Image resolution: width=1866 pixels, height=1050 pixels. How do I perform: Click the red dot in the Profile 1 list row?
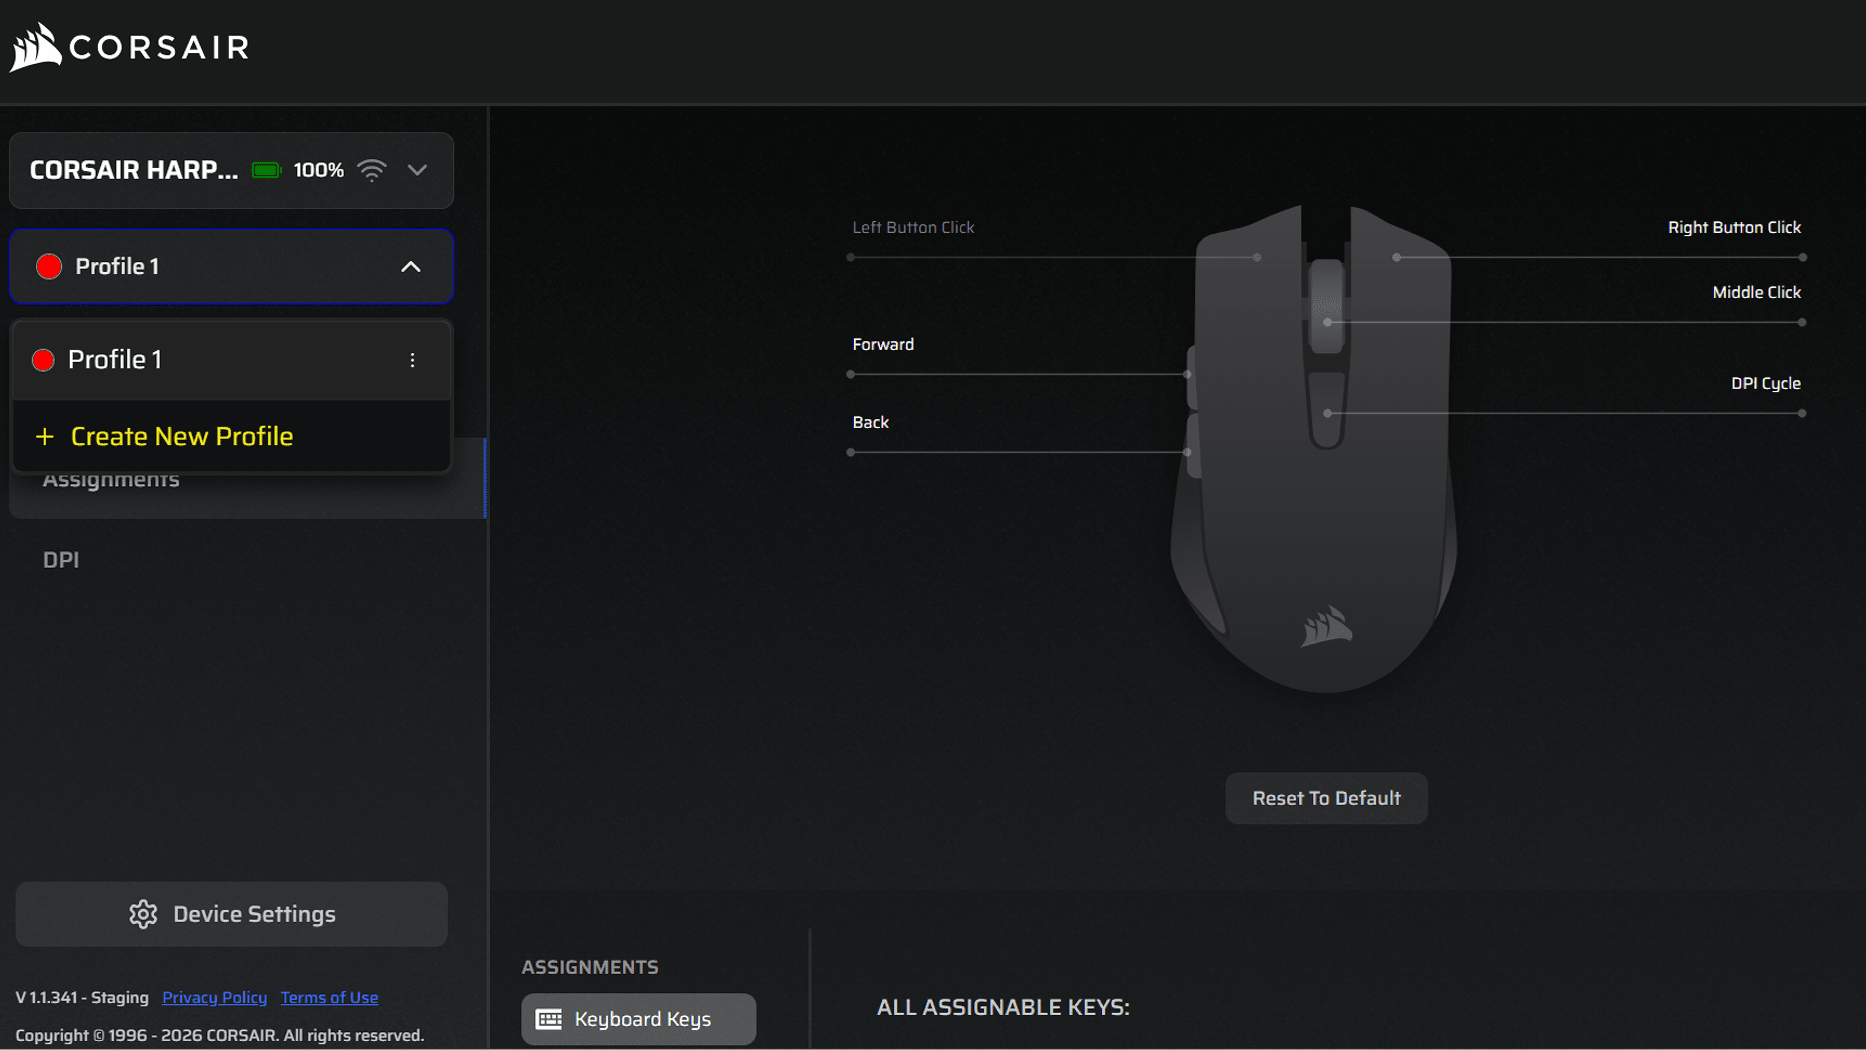point(43,360)
